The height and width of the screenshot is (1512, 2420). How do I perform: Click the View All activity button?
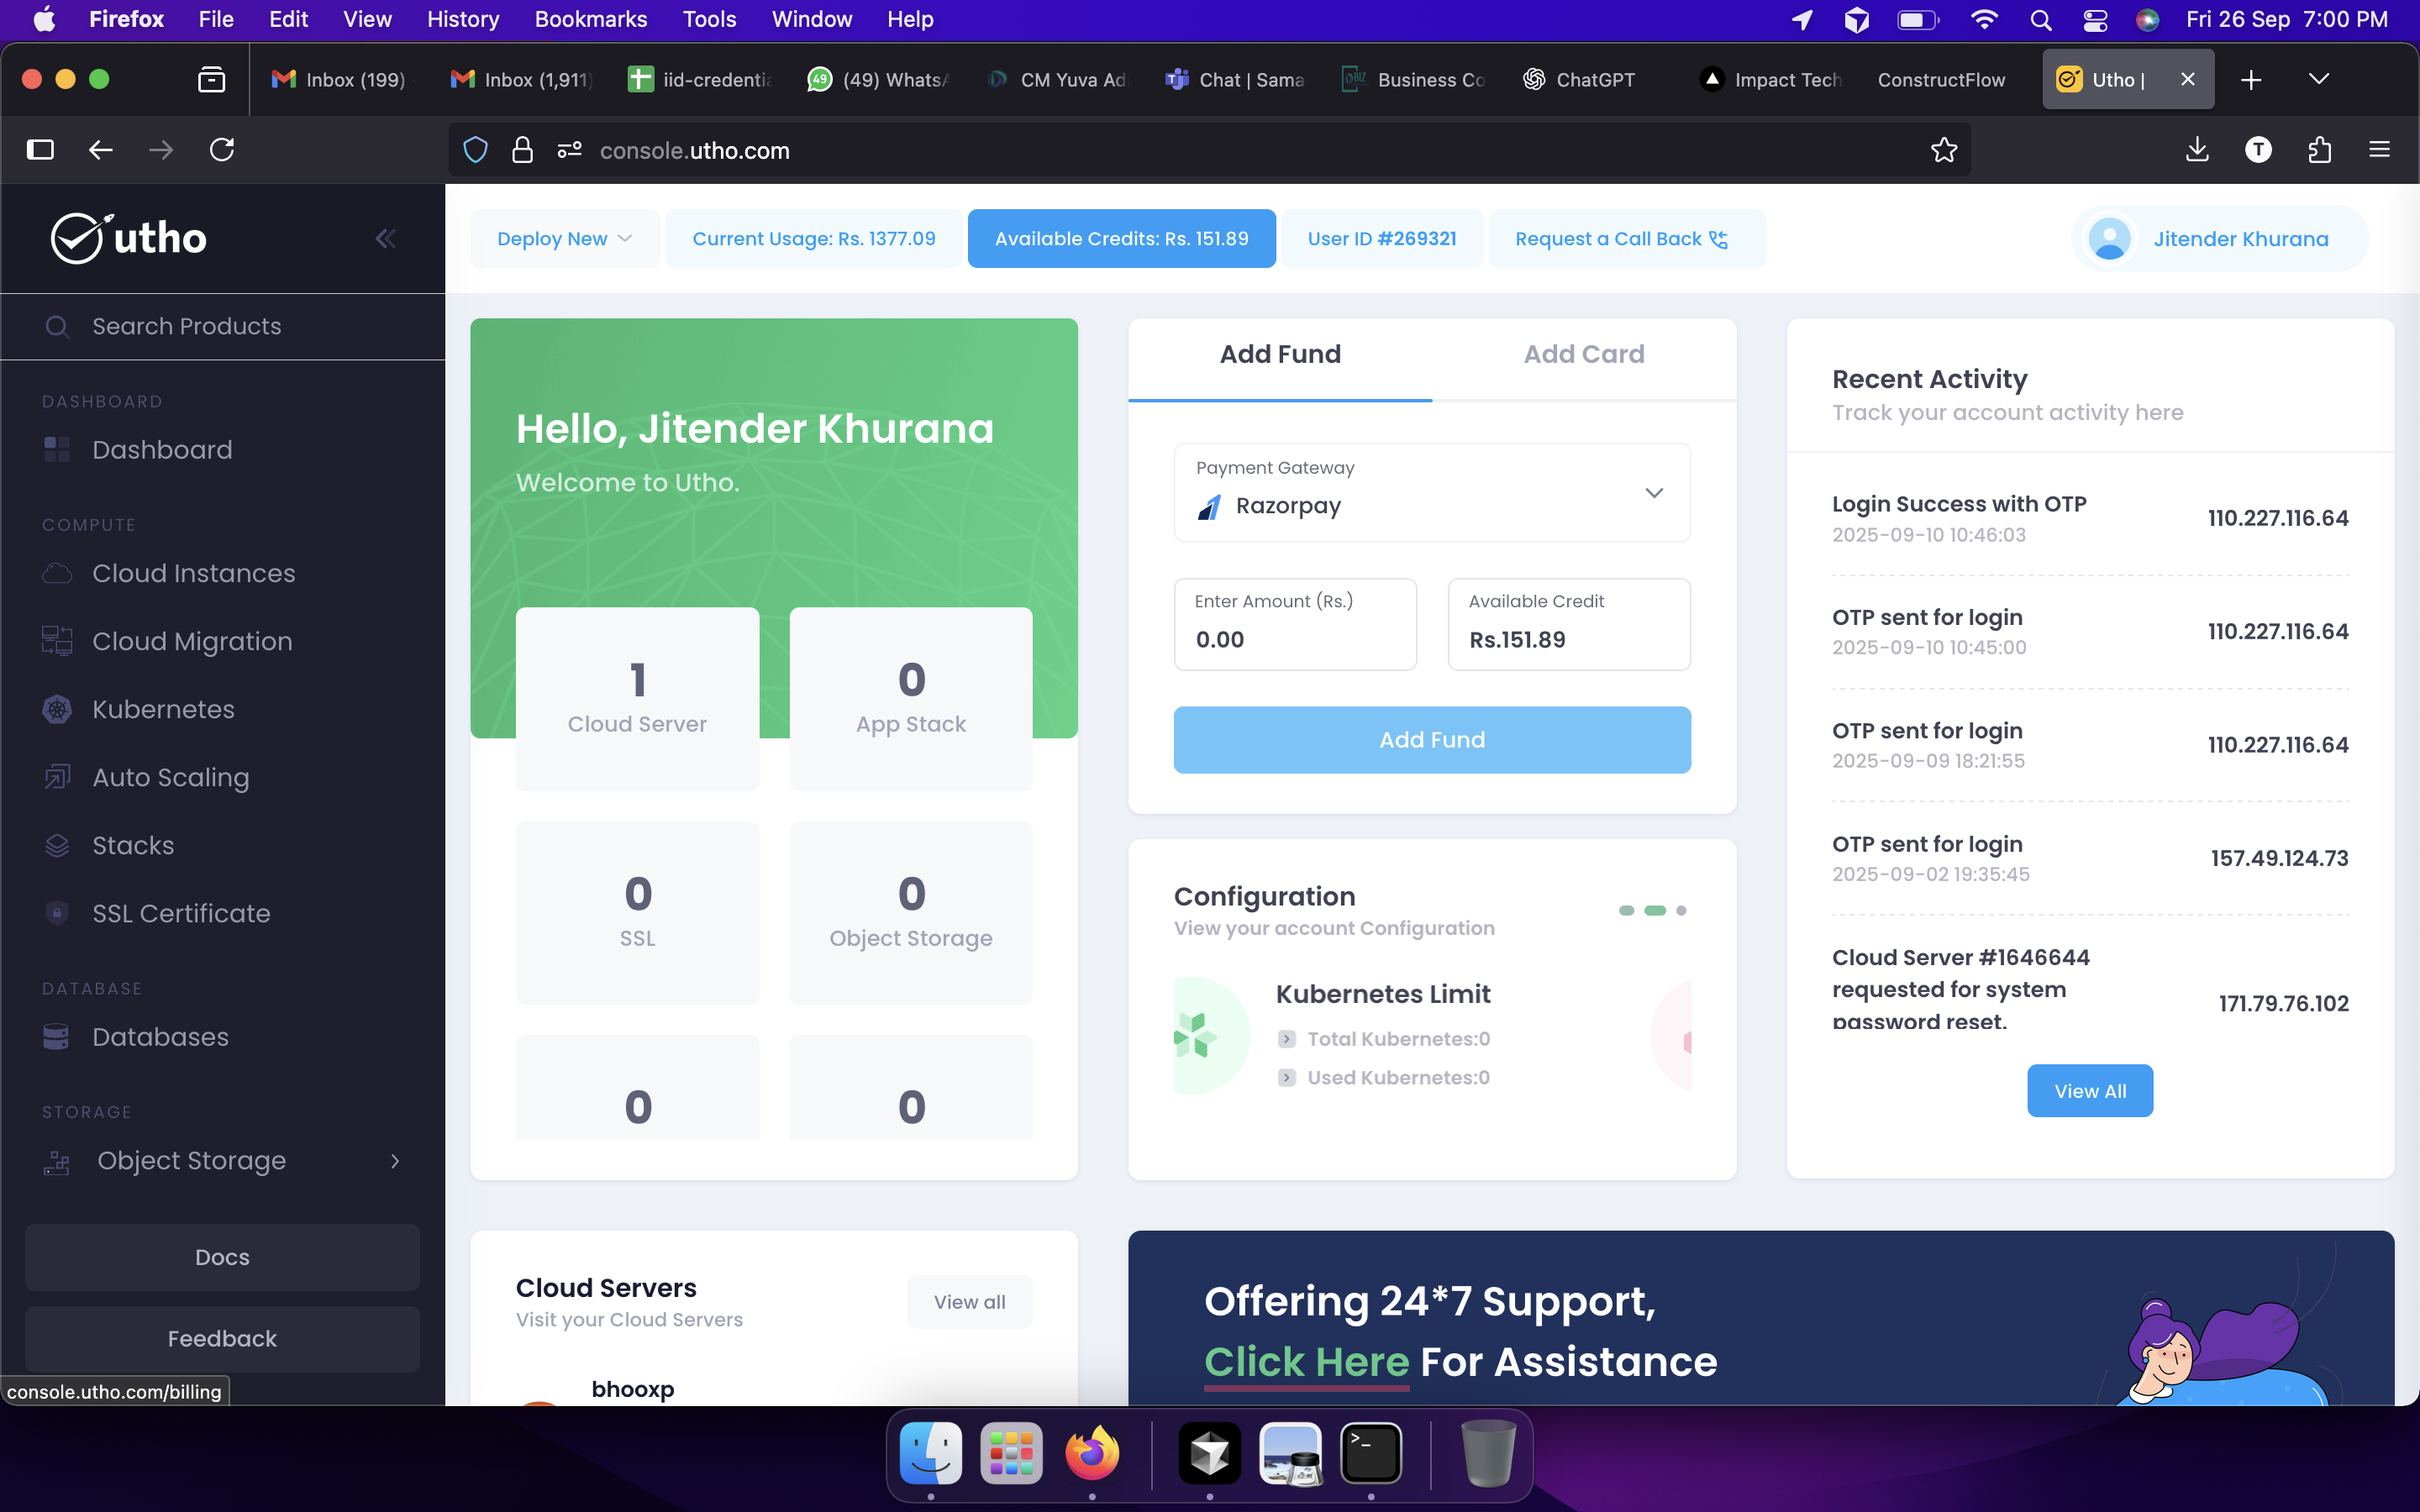2089,1091
